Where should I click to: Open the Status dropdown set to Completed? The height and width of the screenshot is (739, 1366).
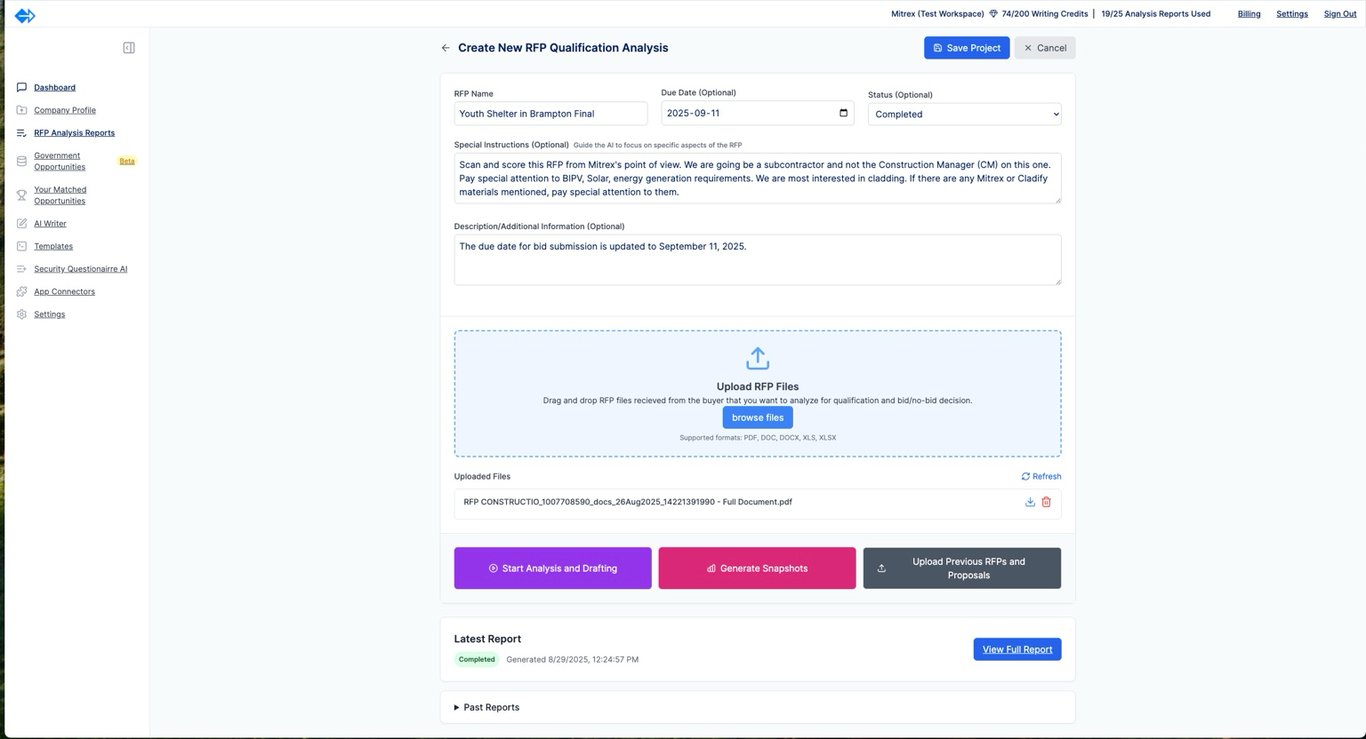pos(965,114)
